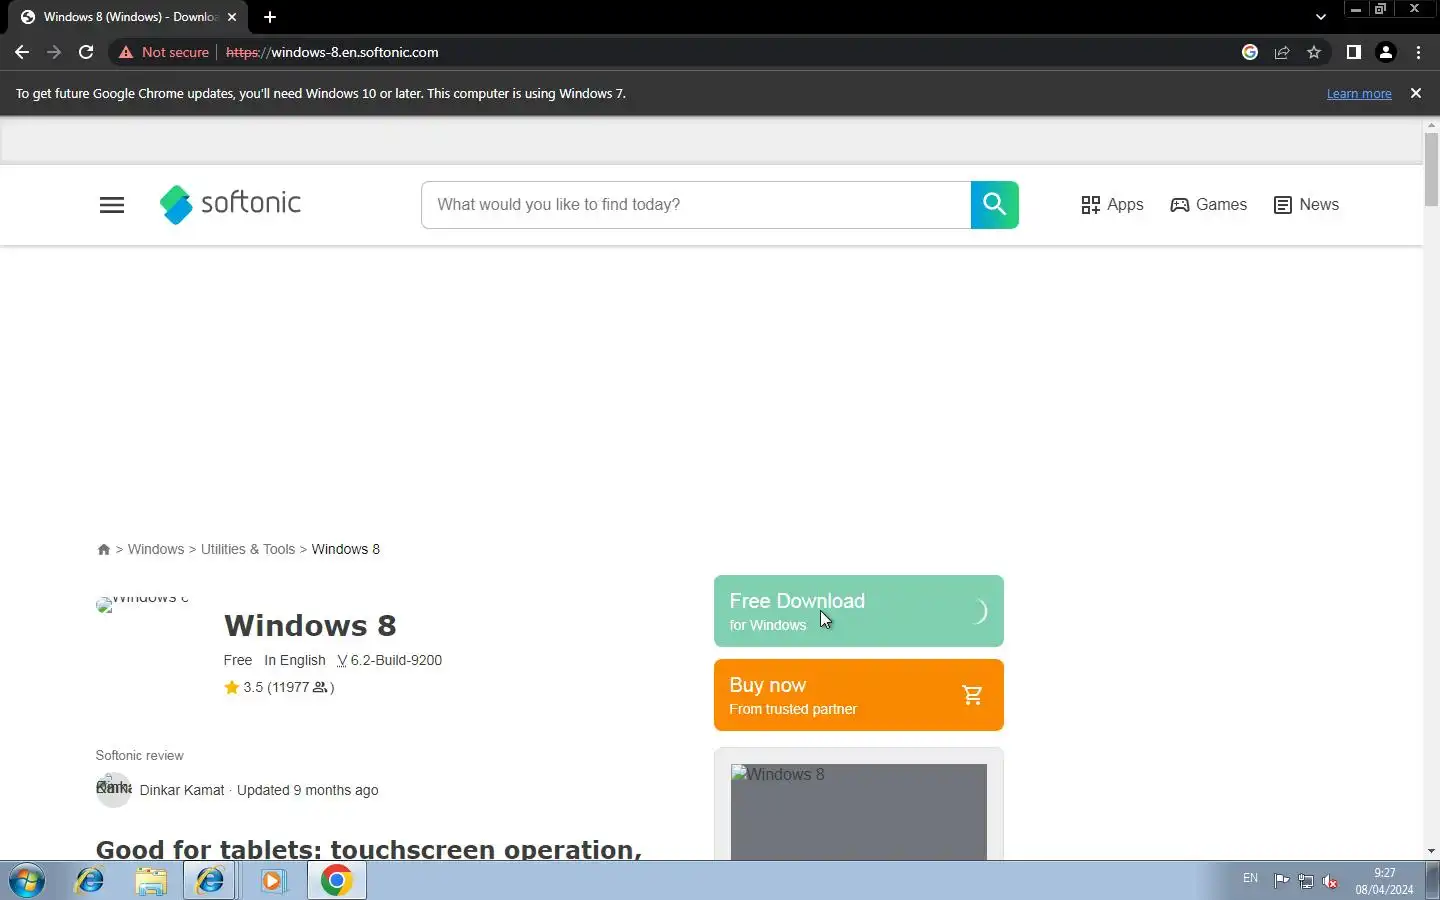Click the Windows 8 app icon image
This screenshot has width=1440, height=900.
[143, 603]
